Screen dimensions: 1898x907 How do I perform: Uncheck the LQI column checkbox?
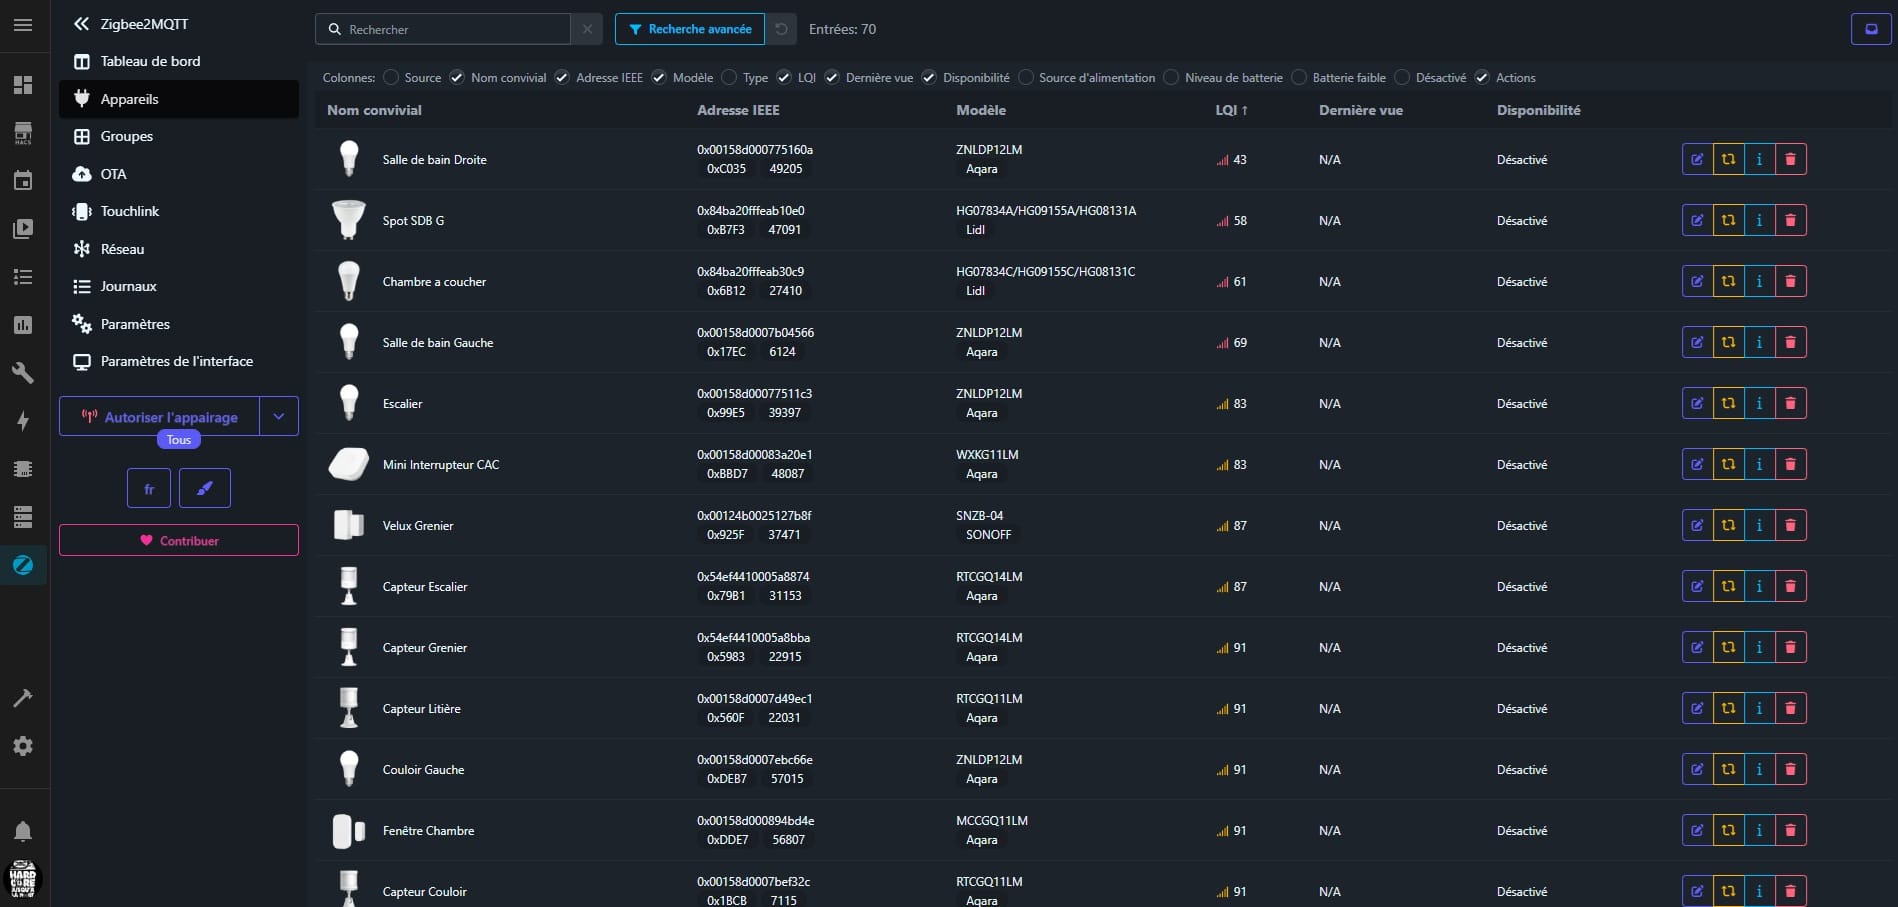tap(783, 78)
